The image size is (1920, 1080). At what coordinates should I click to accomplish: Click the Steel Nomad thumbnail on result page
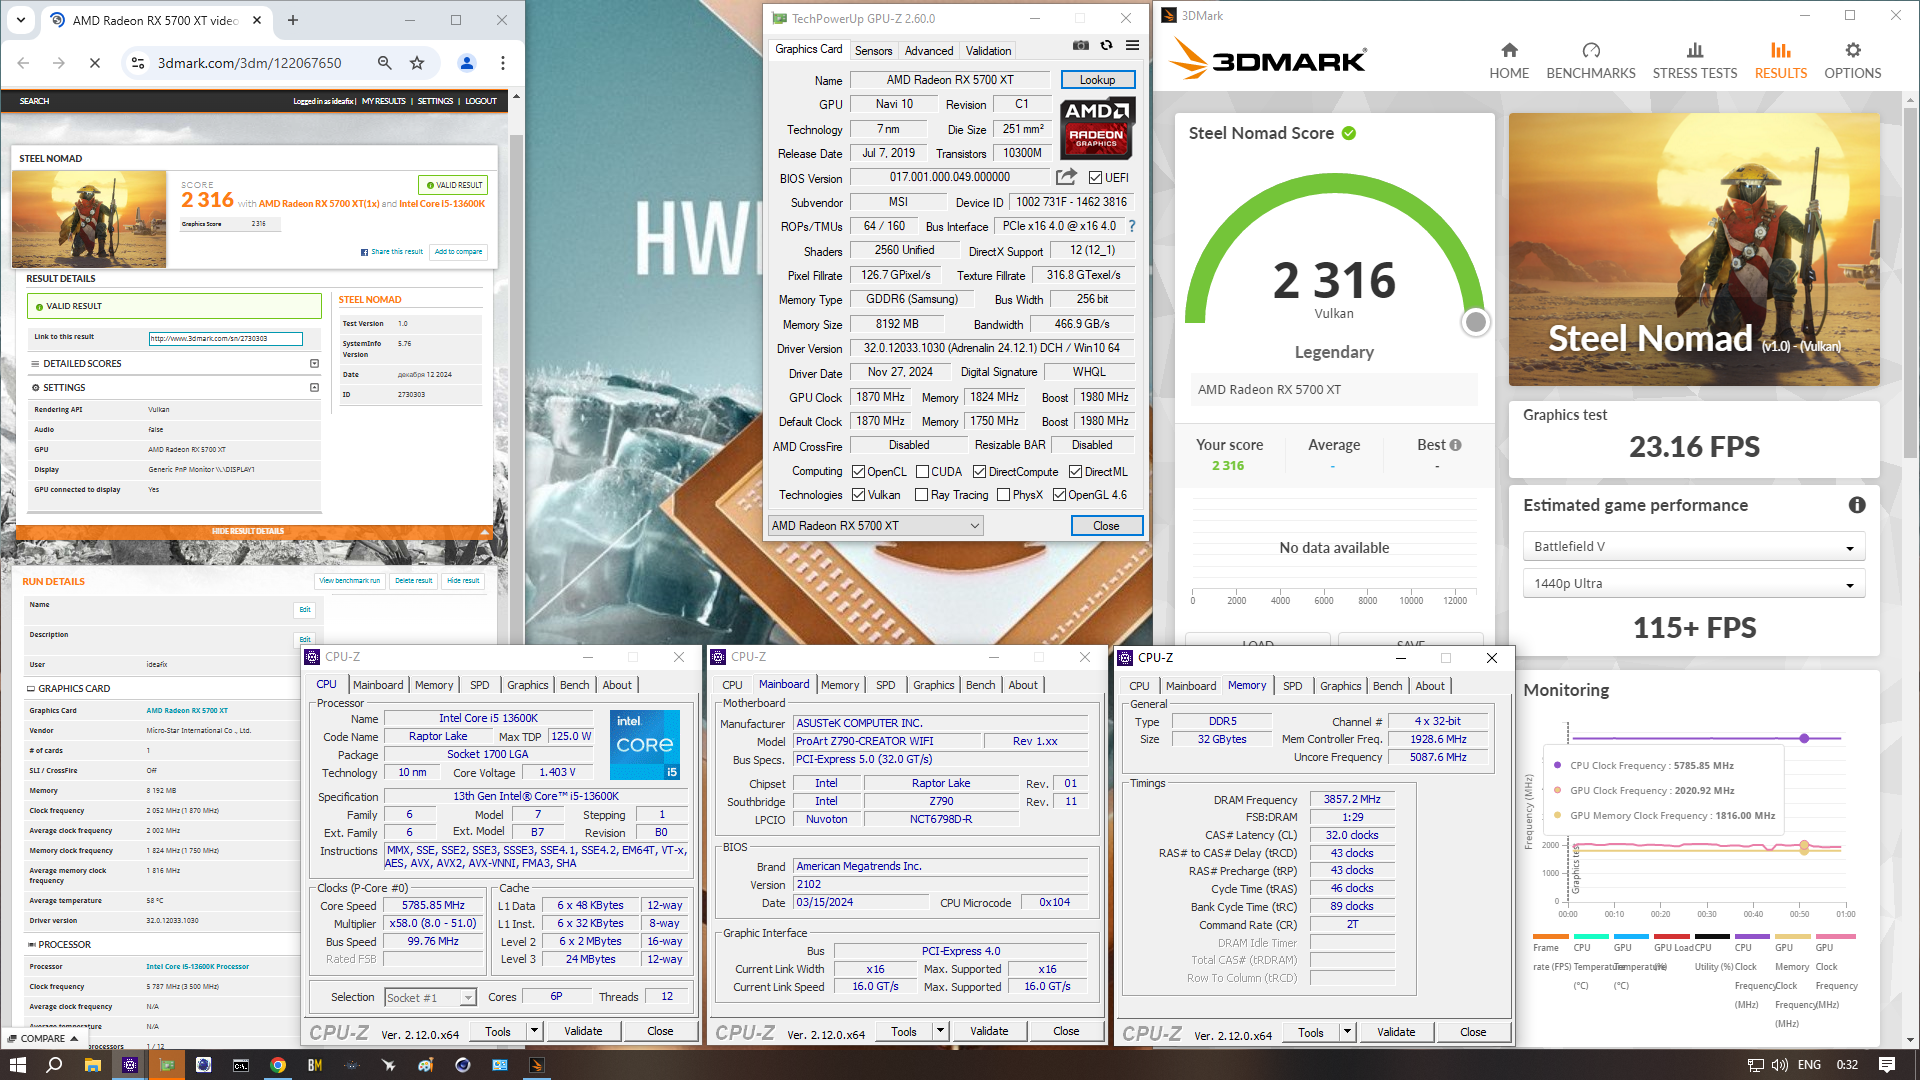(89, 219)
